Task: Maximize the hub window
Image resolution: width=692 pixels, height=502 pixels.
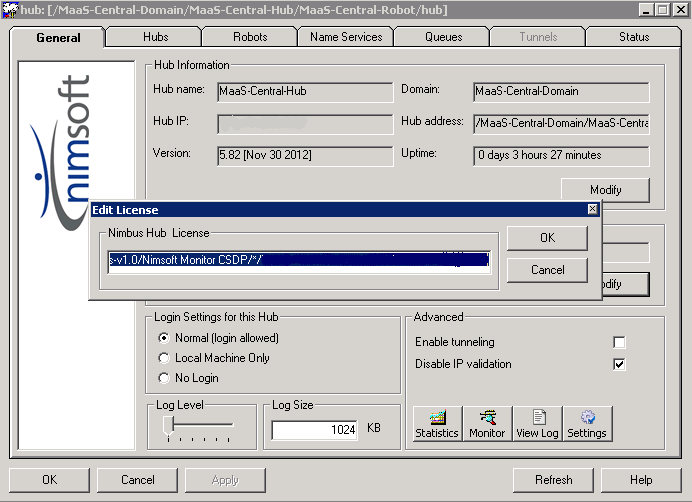Action: pos(662,10)
